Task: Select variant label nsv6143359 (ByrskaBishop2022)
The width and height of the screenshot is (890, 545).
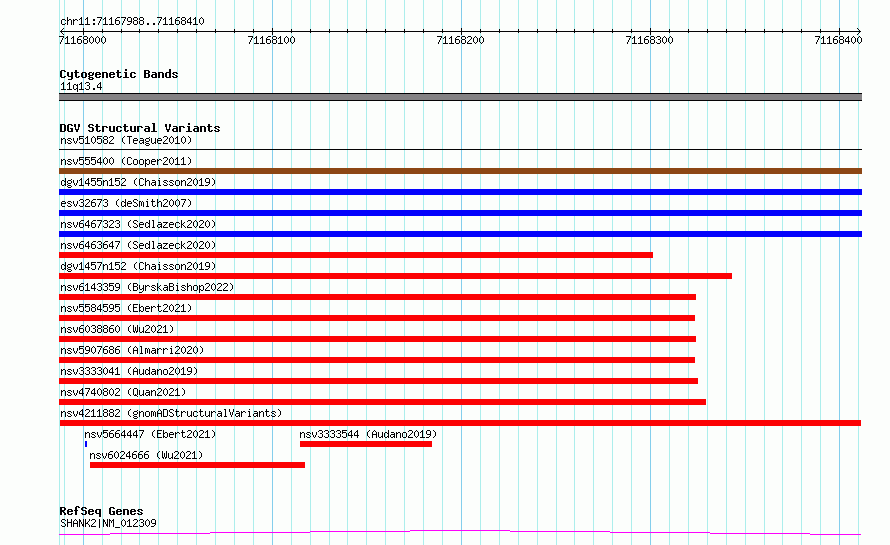Action: point(147,287)
